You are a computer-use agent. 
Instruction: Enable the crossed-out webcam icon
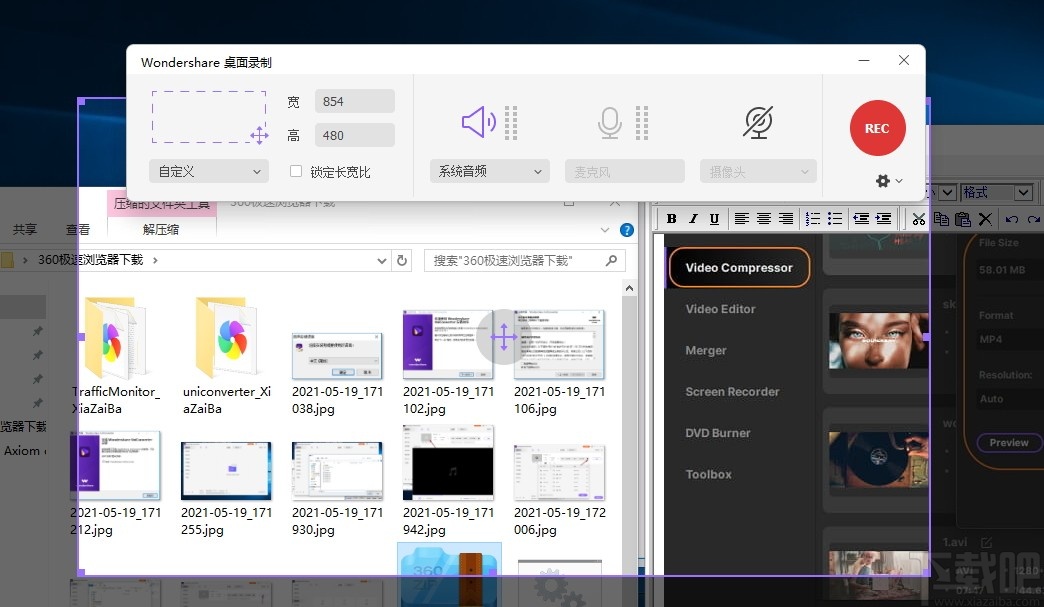pyautogui.click(x=758, y=121)
